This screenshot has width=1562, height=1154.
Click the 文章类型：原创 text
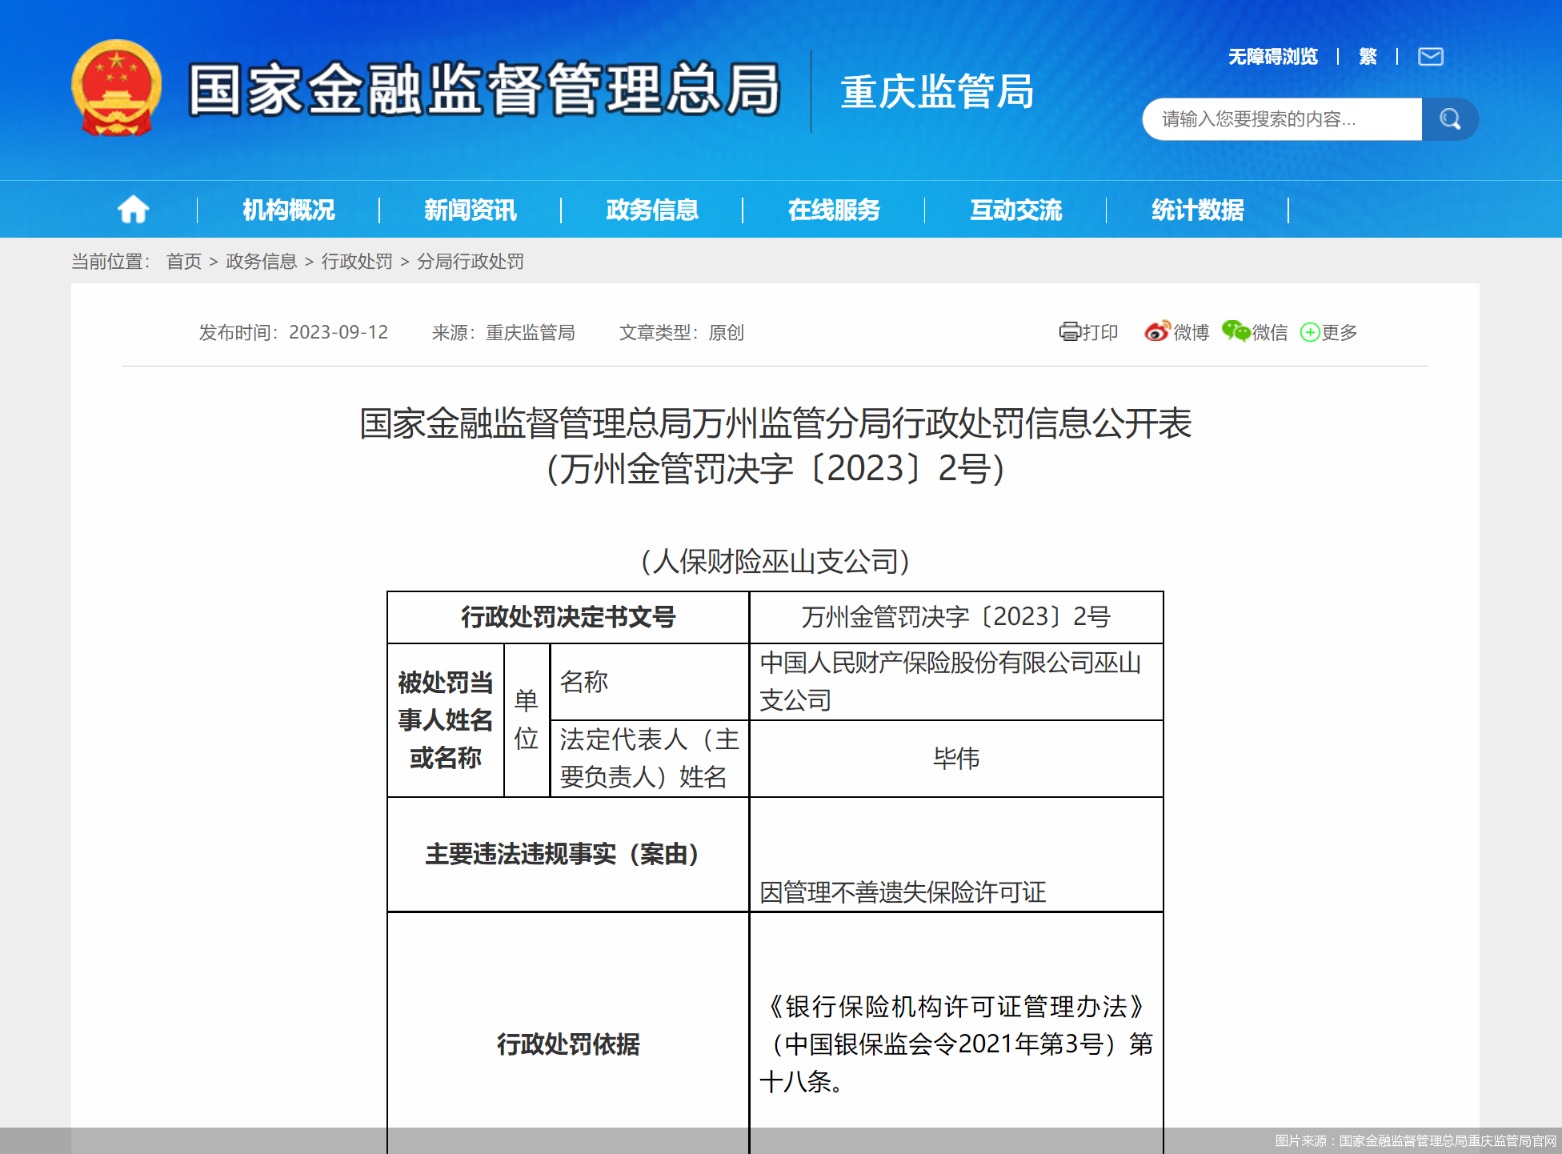point(681,332)
